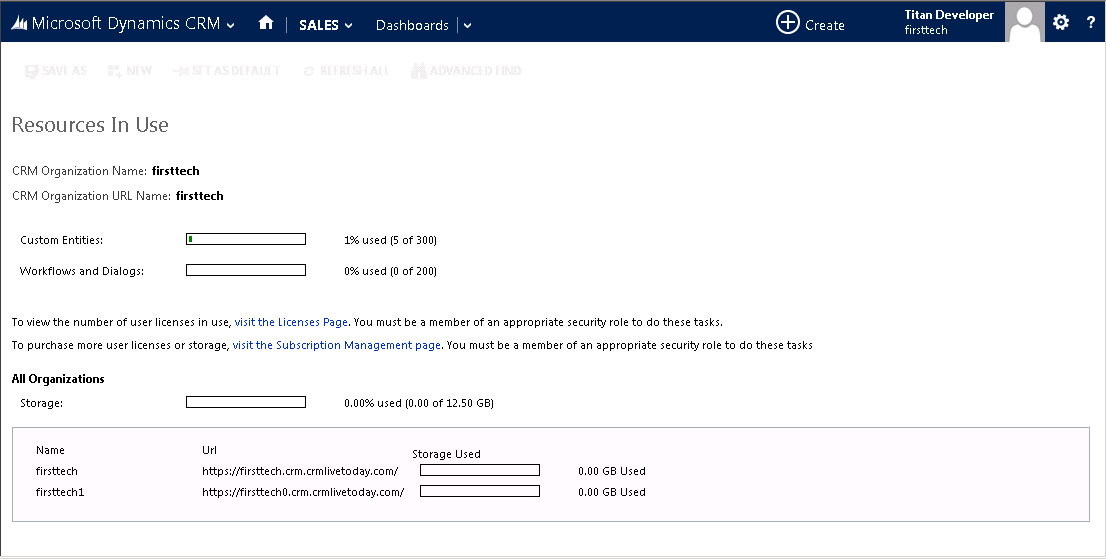Click the user profile avatar picture
The height and width of the screenshot is (559, 1106).
tap(1025, 22)
